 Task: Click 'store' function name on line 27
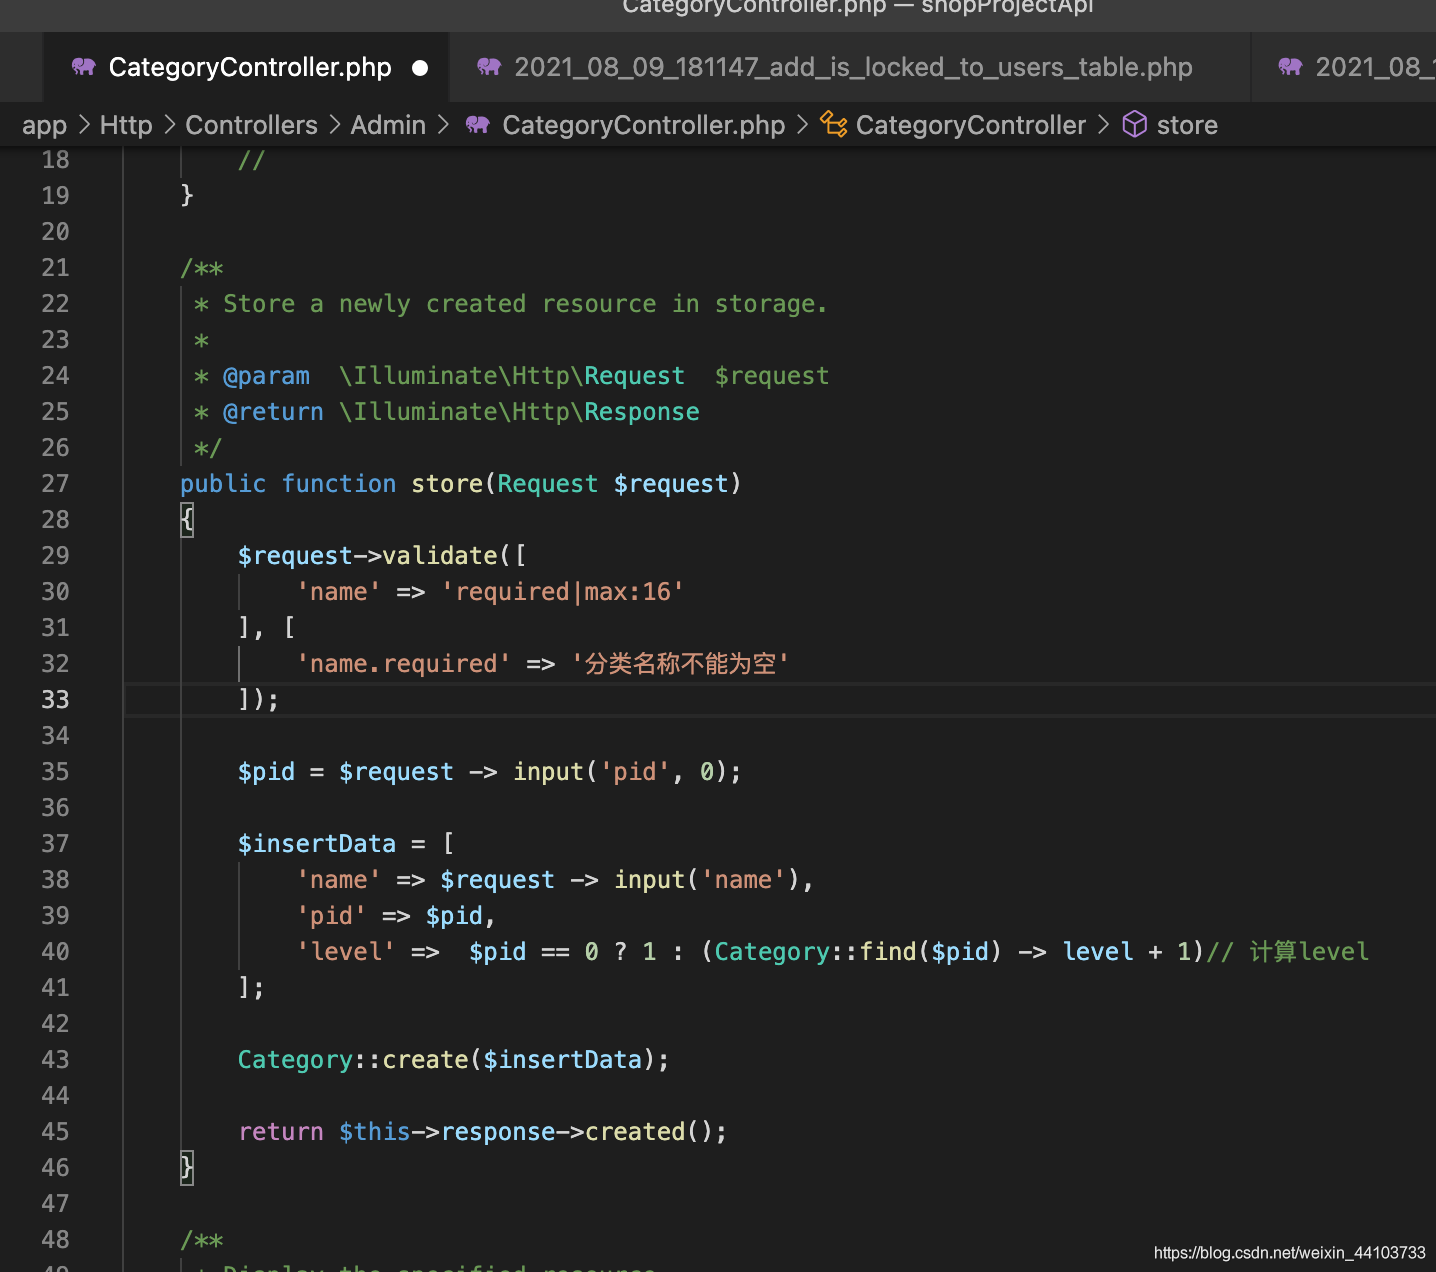tap(447, 484)
